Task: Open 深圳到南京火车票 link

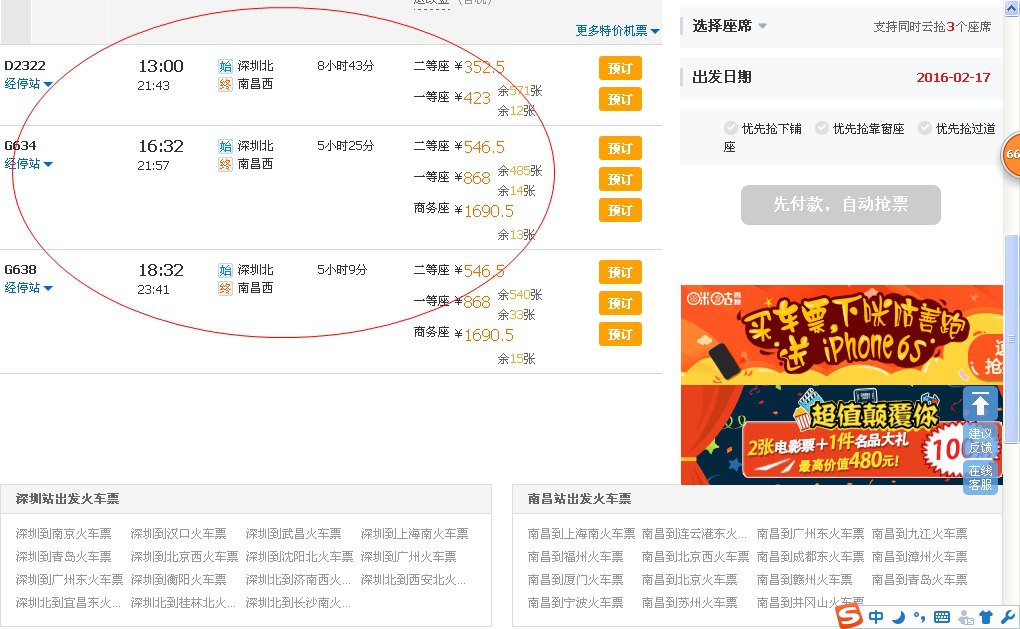Action: [64, 534]
